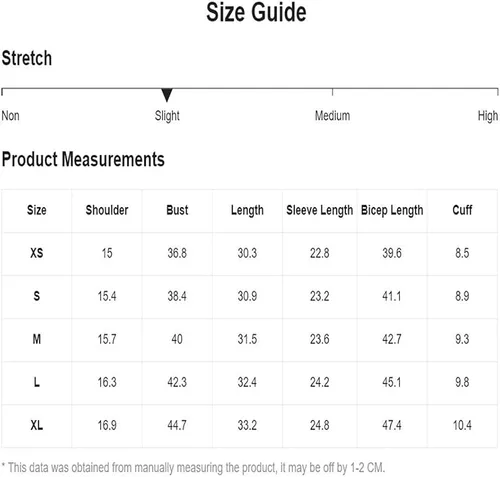Click the Bicep Length column header
This screenshot has height=477, width=500.
tap(392, 211)
